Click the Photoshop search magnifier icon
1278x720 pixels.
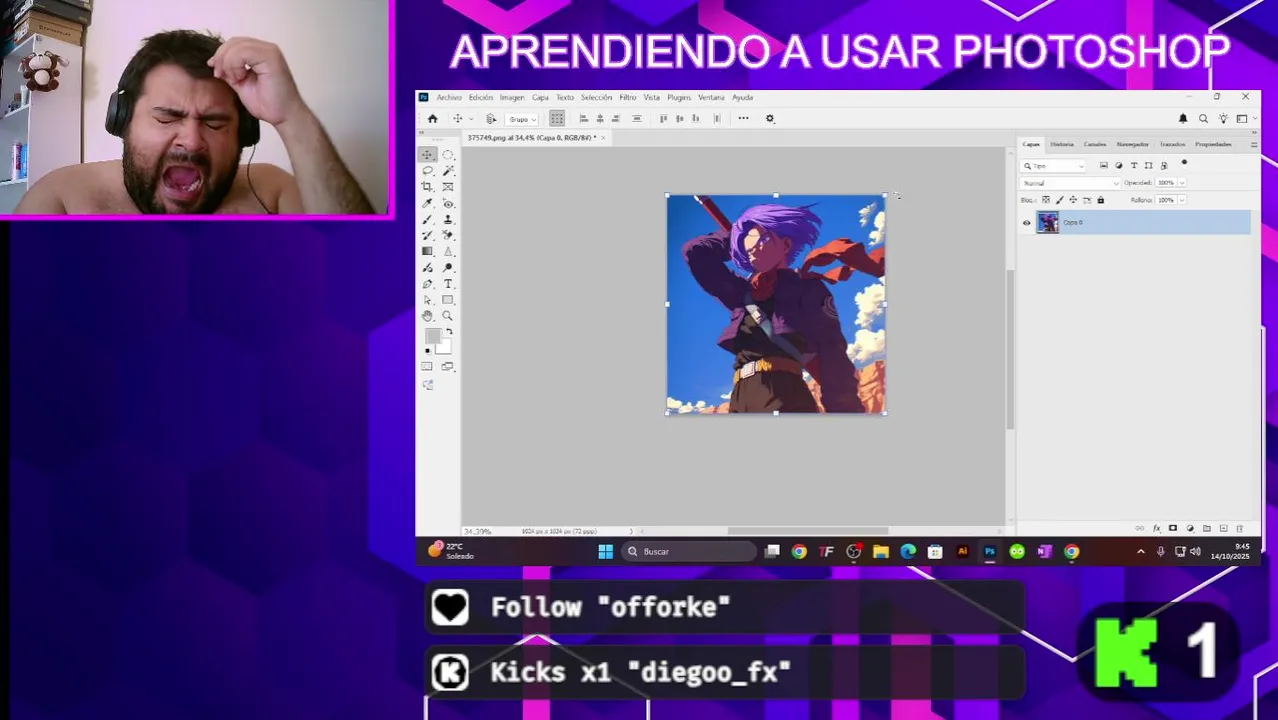[1203, 118]
